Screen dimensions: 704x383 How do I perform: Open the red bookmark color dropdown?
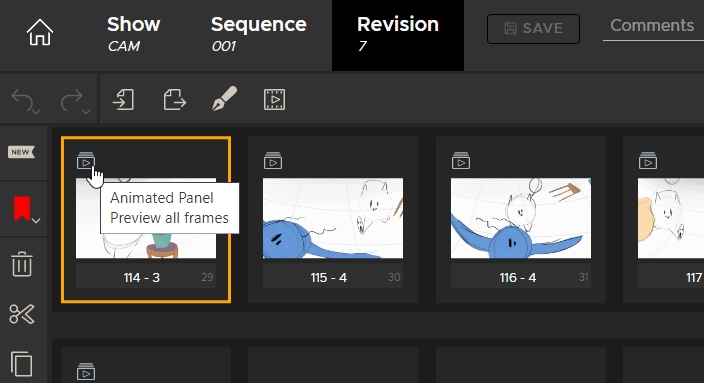tap(36, 220)
